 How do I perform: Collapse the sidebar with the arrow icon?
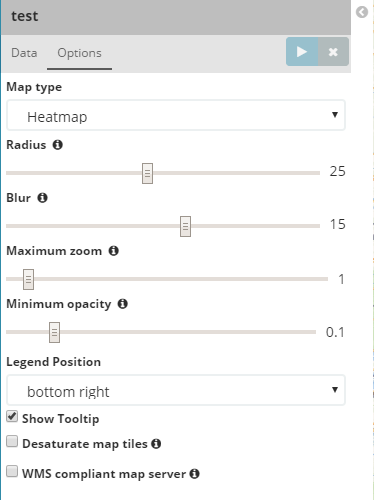pyautogui.click(x=362, y=12)
